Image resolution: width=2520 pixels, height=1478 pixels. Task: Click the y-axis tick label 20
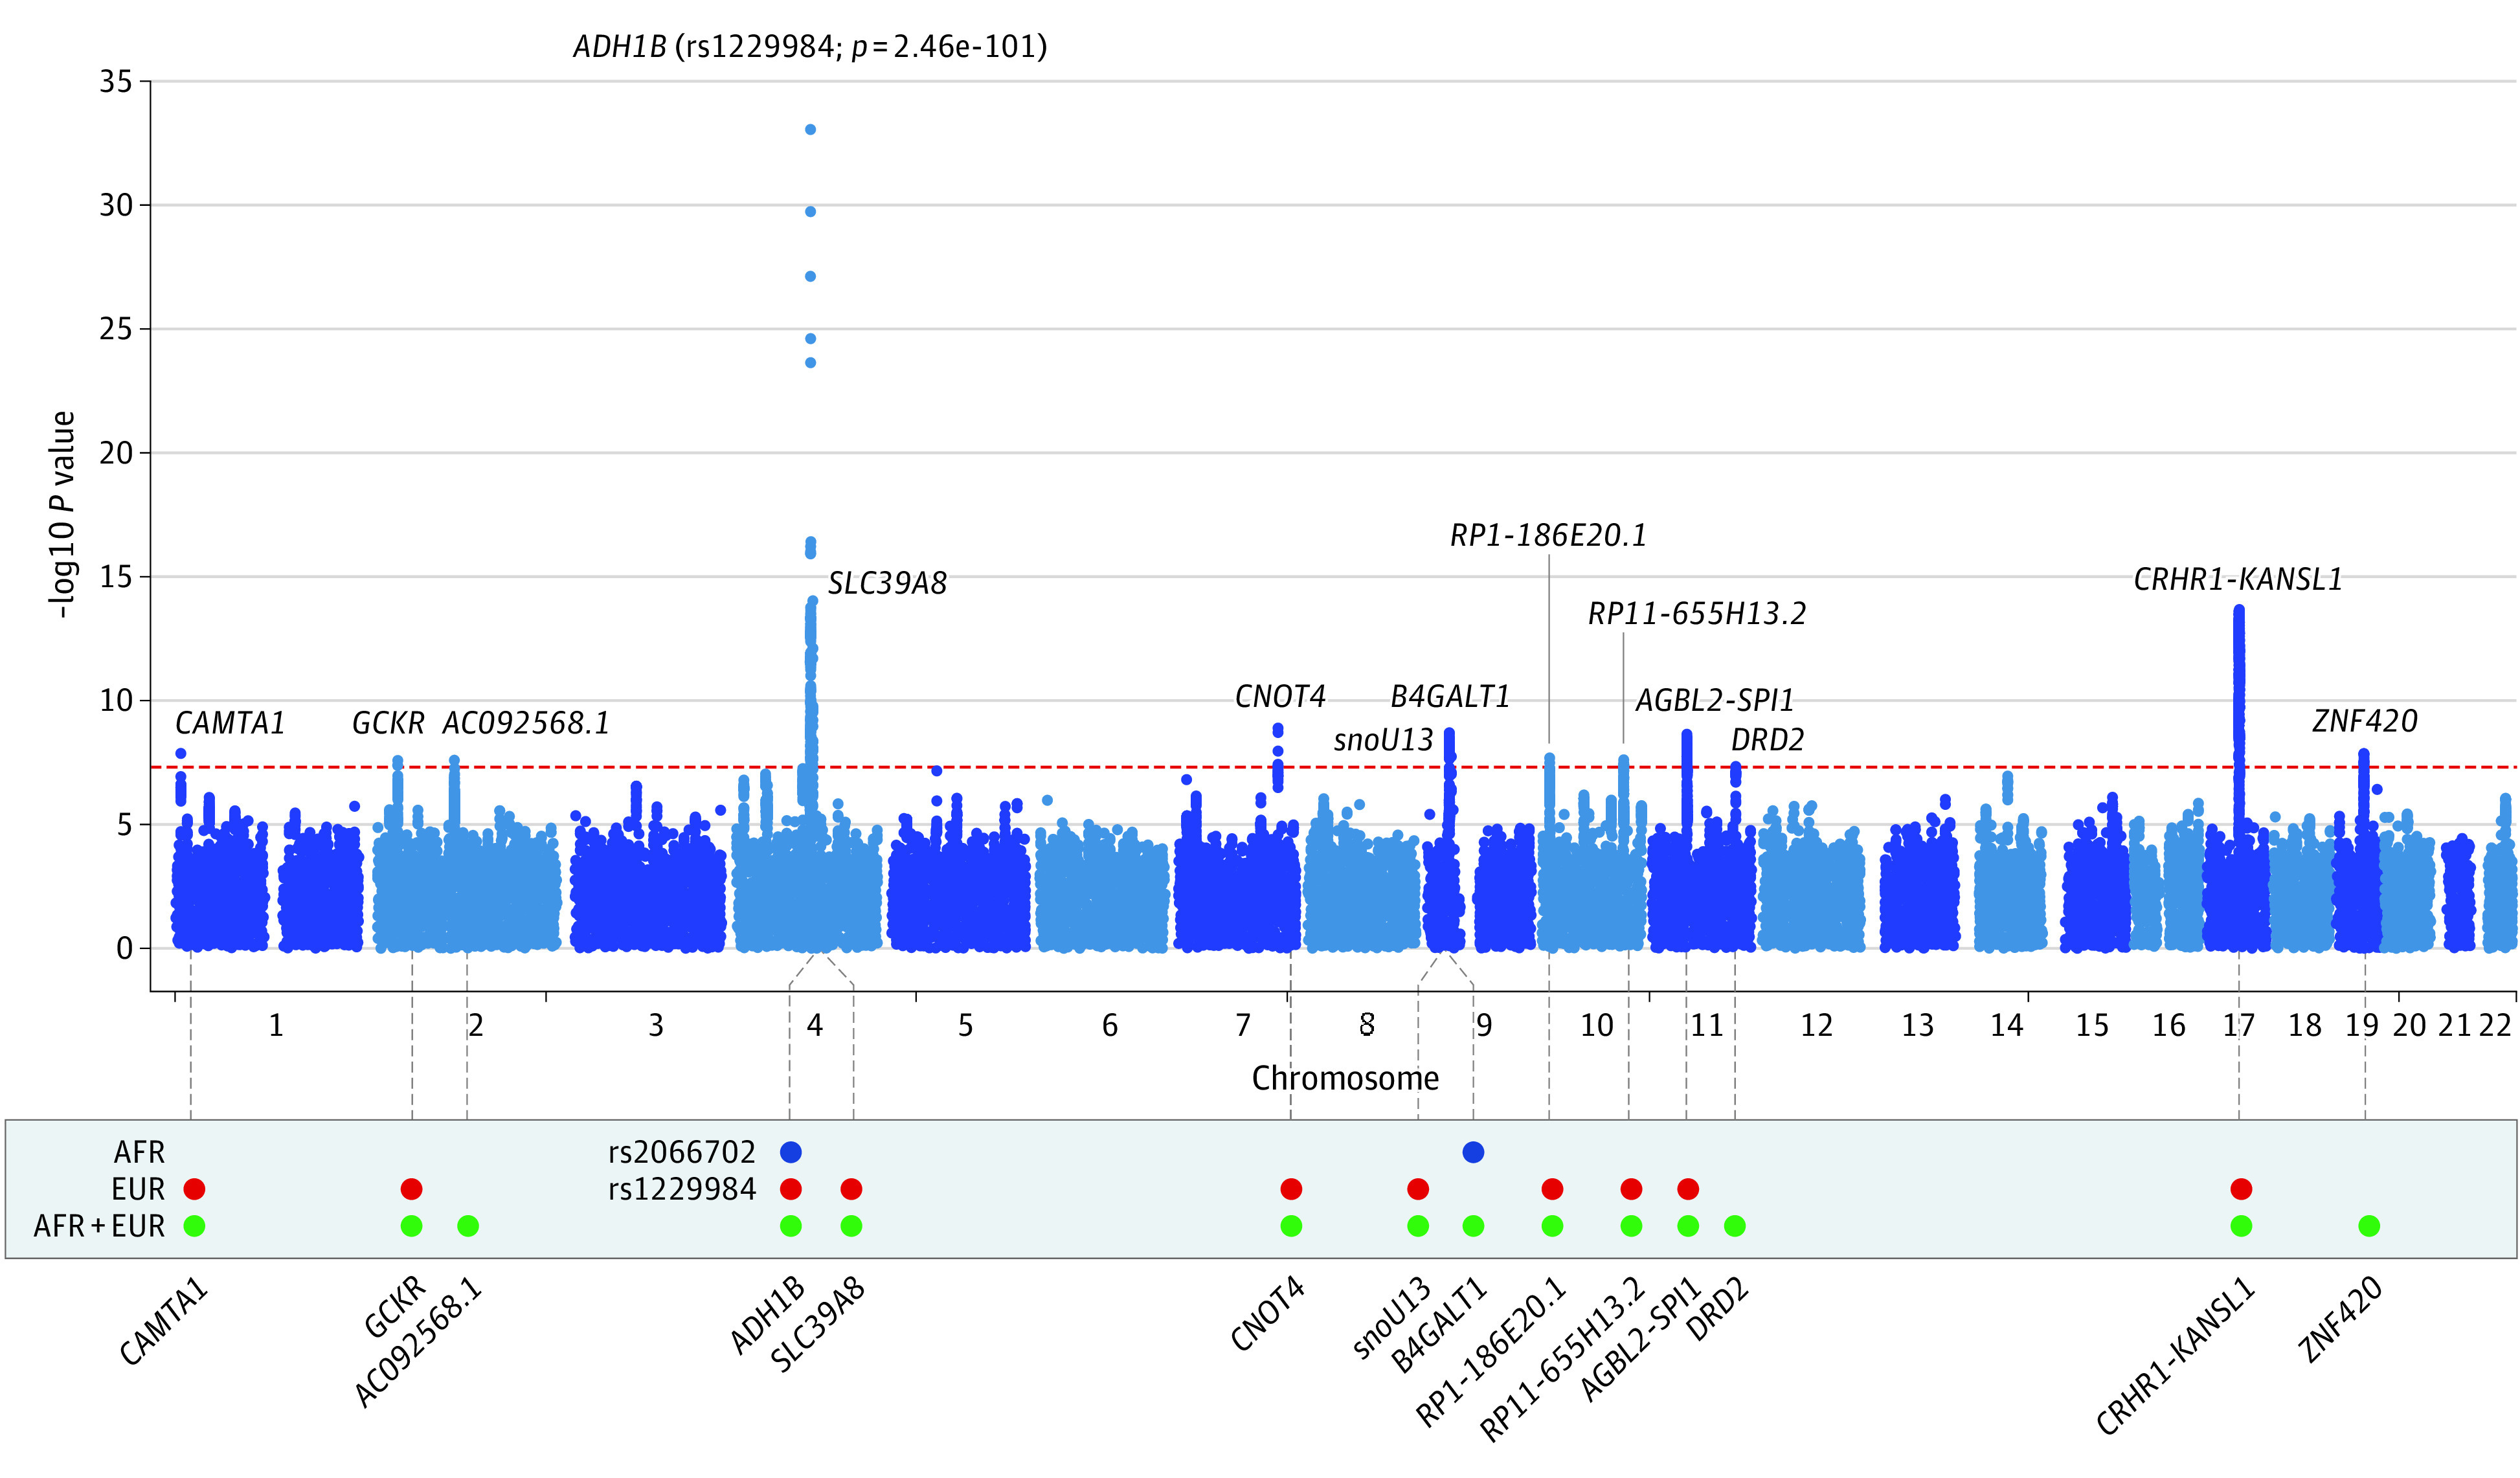coord(116,453)
